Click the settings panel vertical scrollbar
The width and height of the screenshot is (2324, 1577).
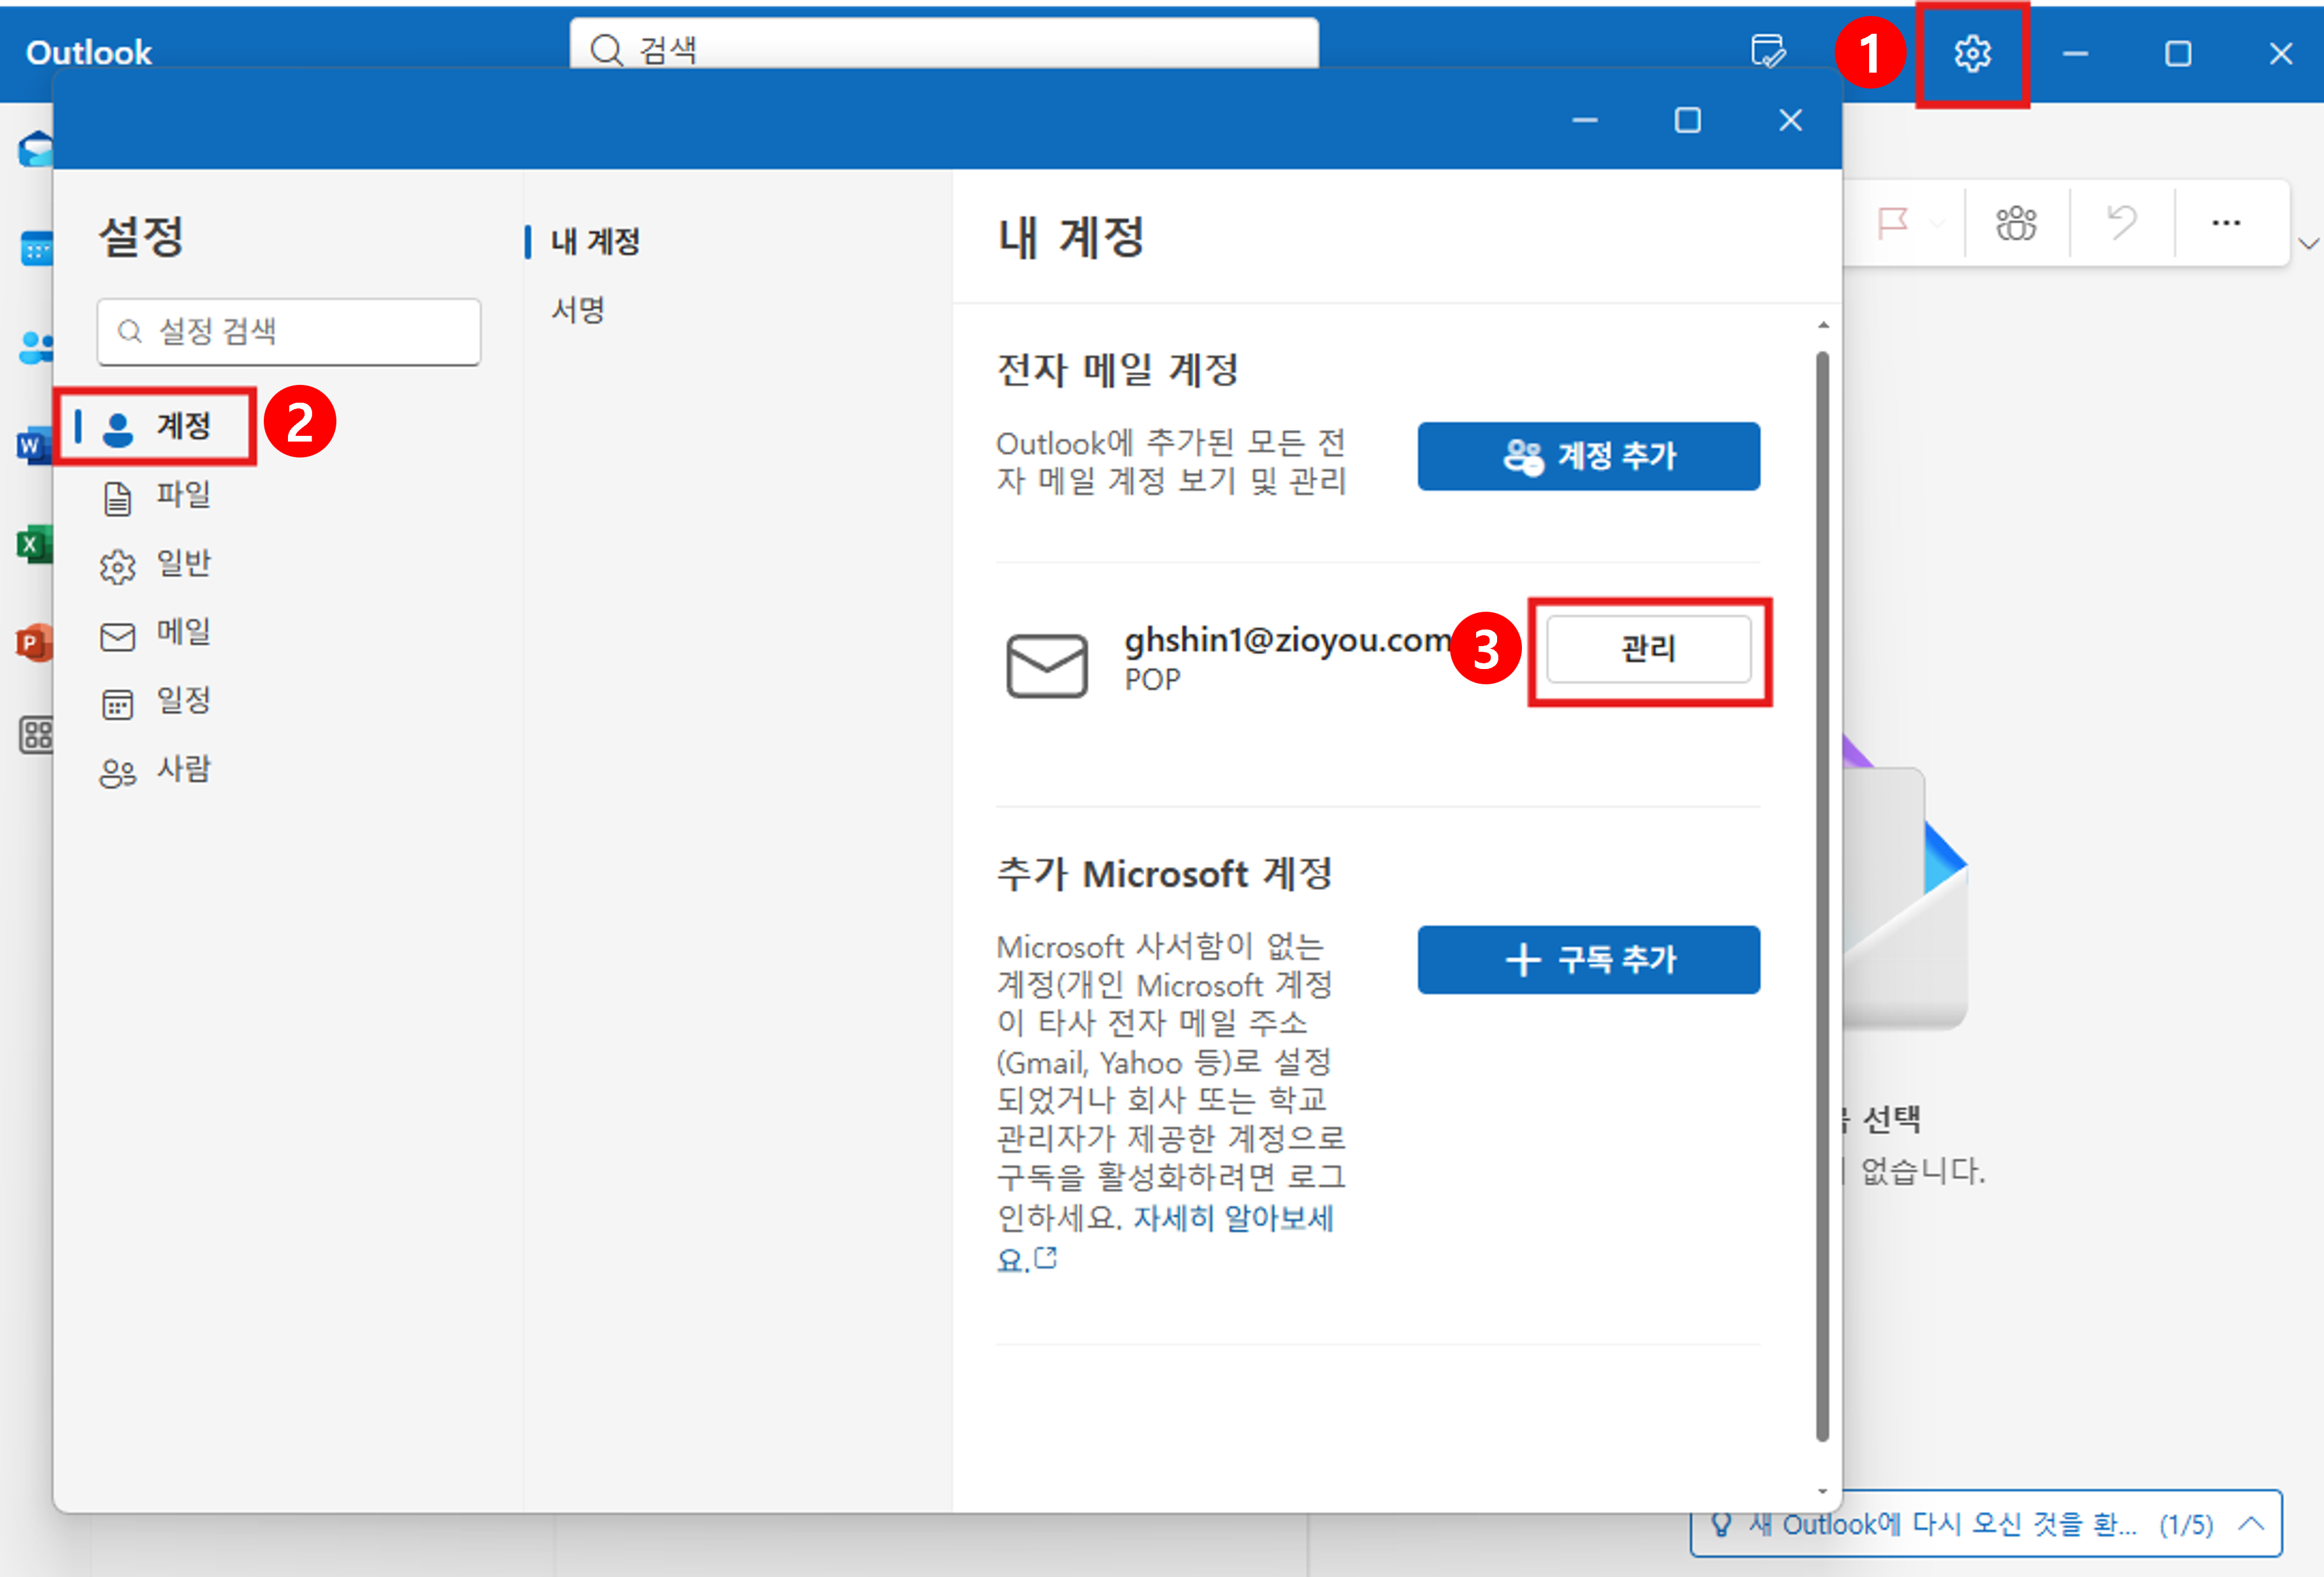tap(1822, 896)
